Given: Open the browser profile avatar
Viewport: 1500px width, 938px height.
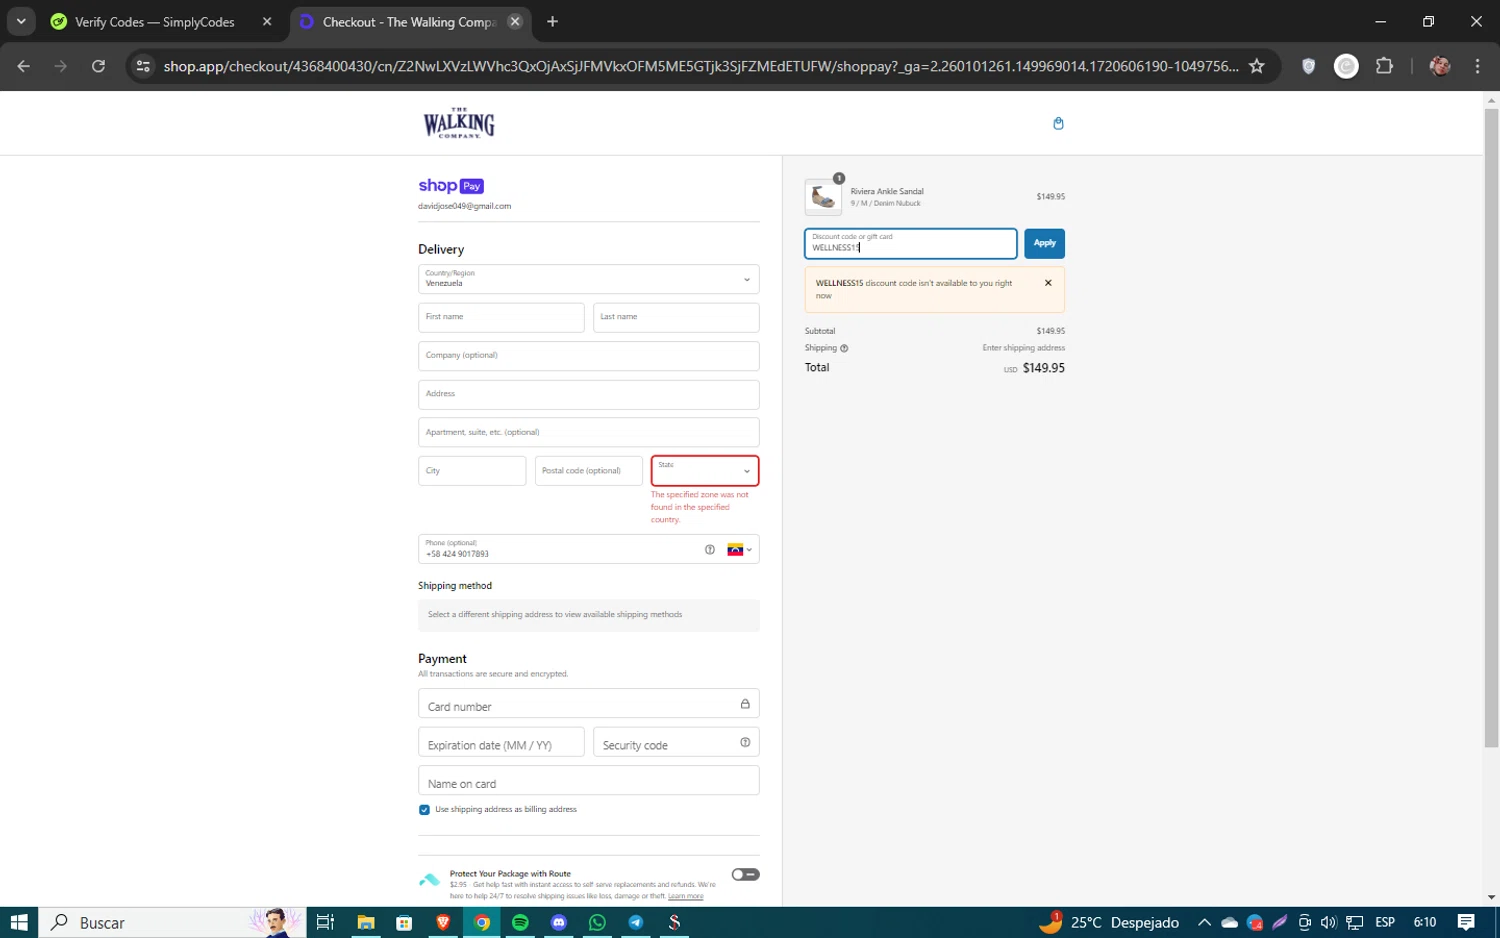Looking at the screenshot, I should (1440, 66).
